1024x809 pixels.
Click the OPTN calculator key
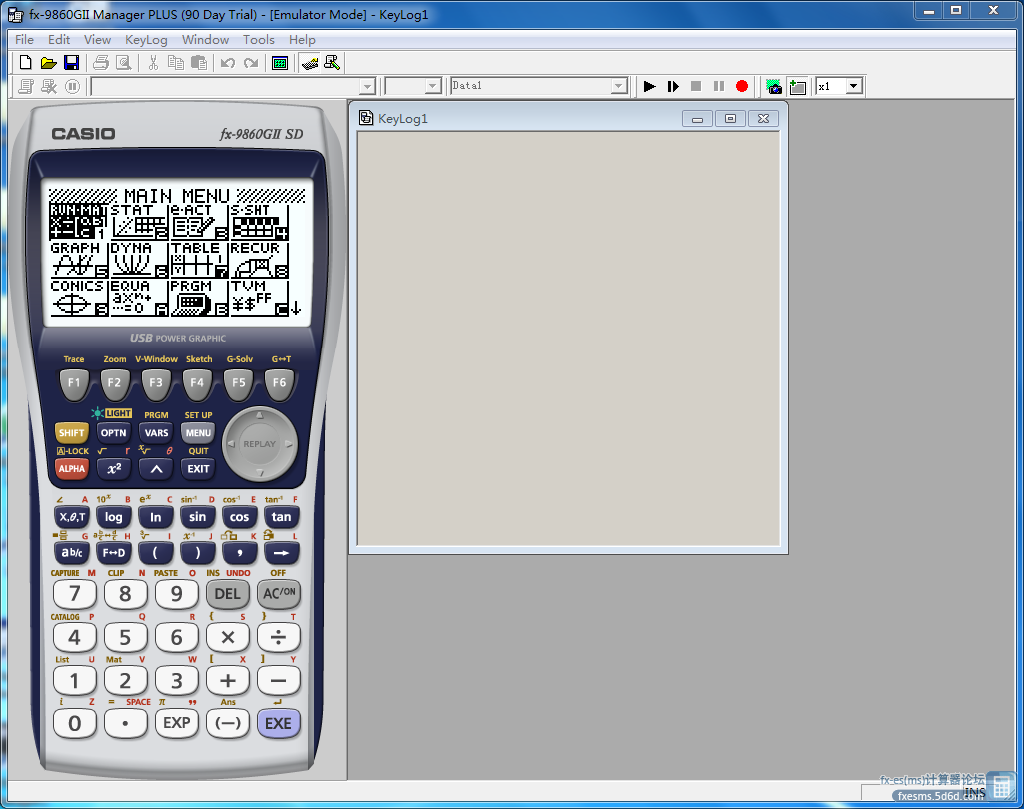tap(114, 432)
